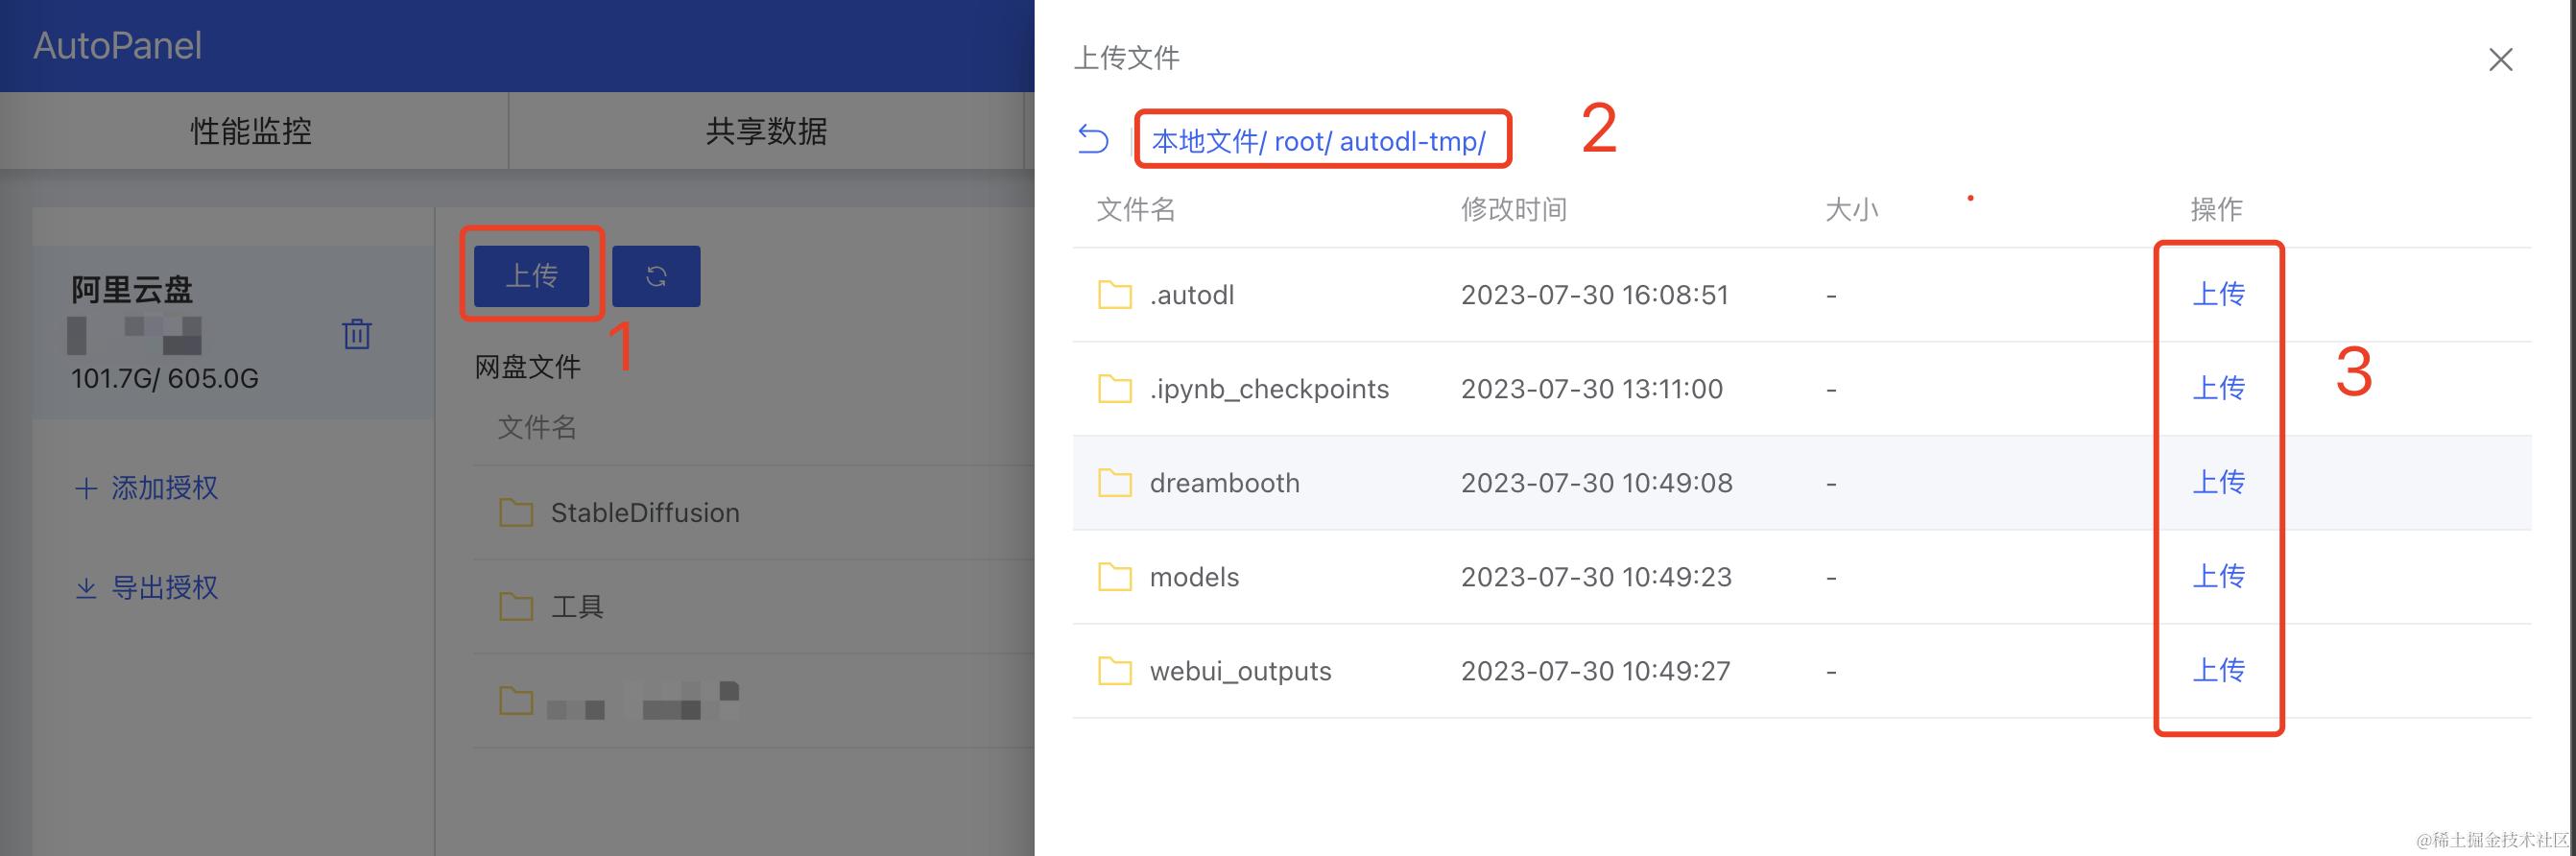
Task: Click the trash icon for 阿里云盘
Action: [357, 334]
